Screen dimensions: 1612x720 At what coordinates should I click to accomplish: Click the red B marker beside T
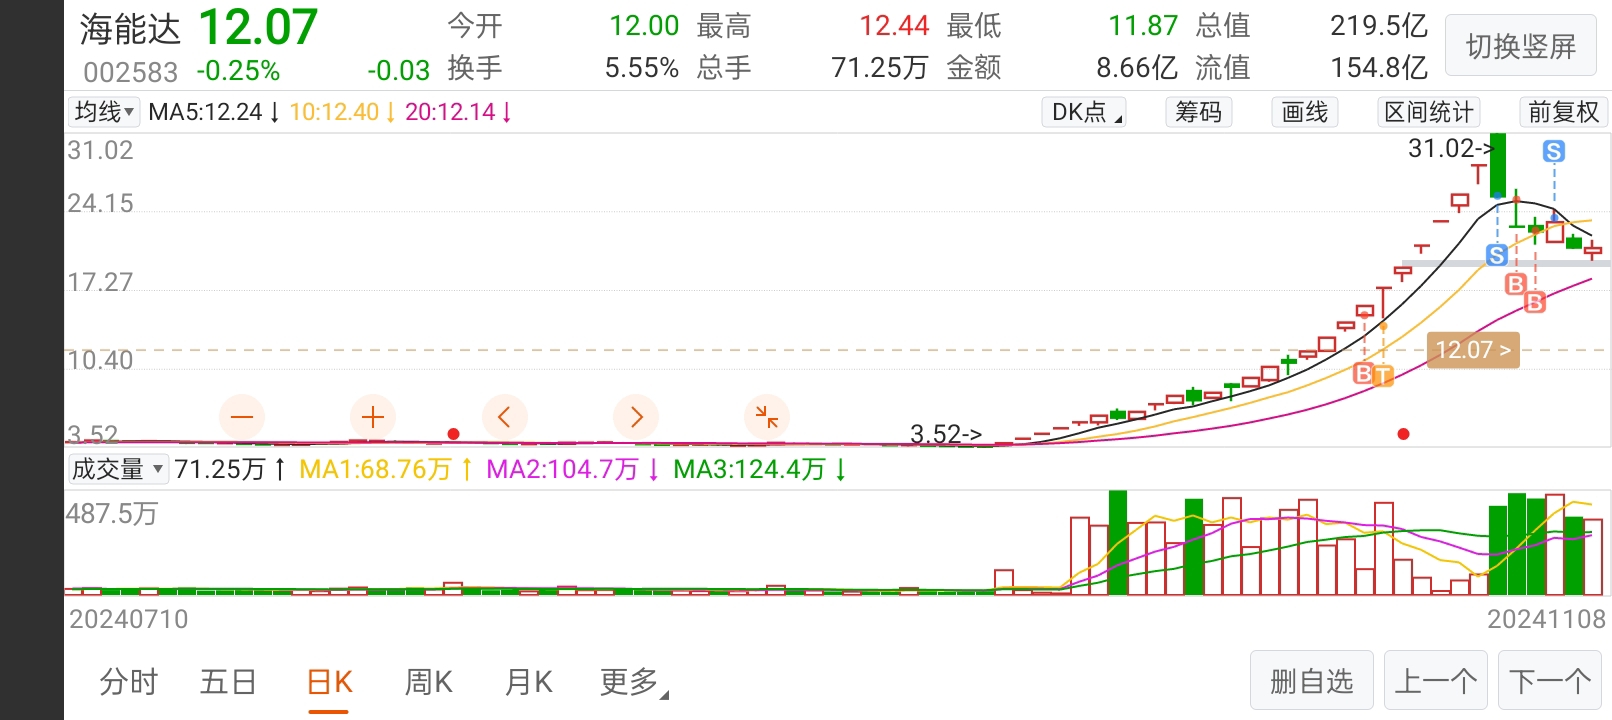tap(1363, 374)
